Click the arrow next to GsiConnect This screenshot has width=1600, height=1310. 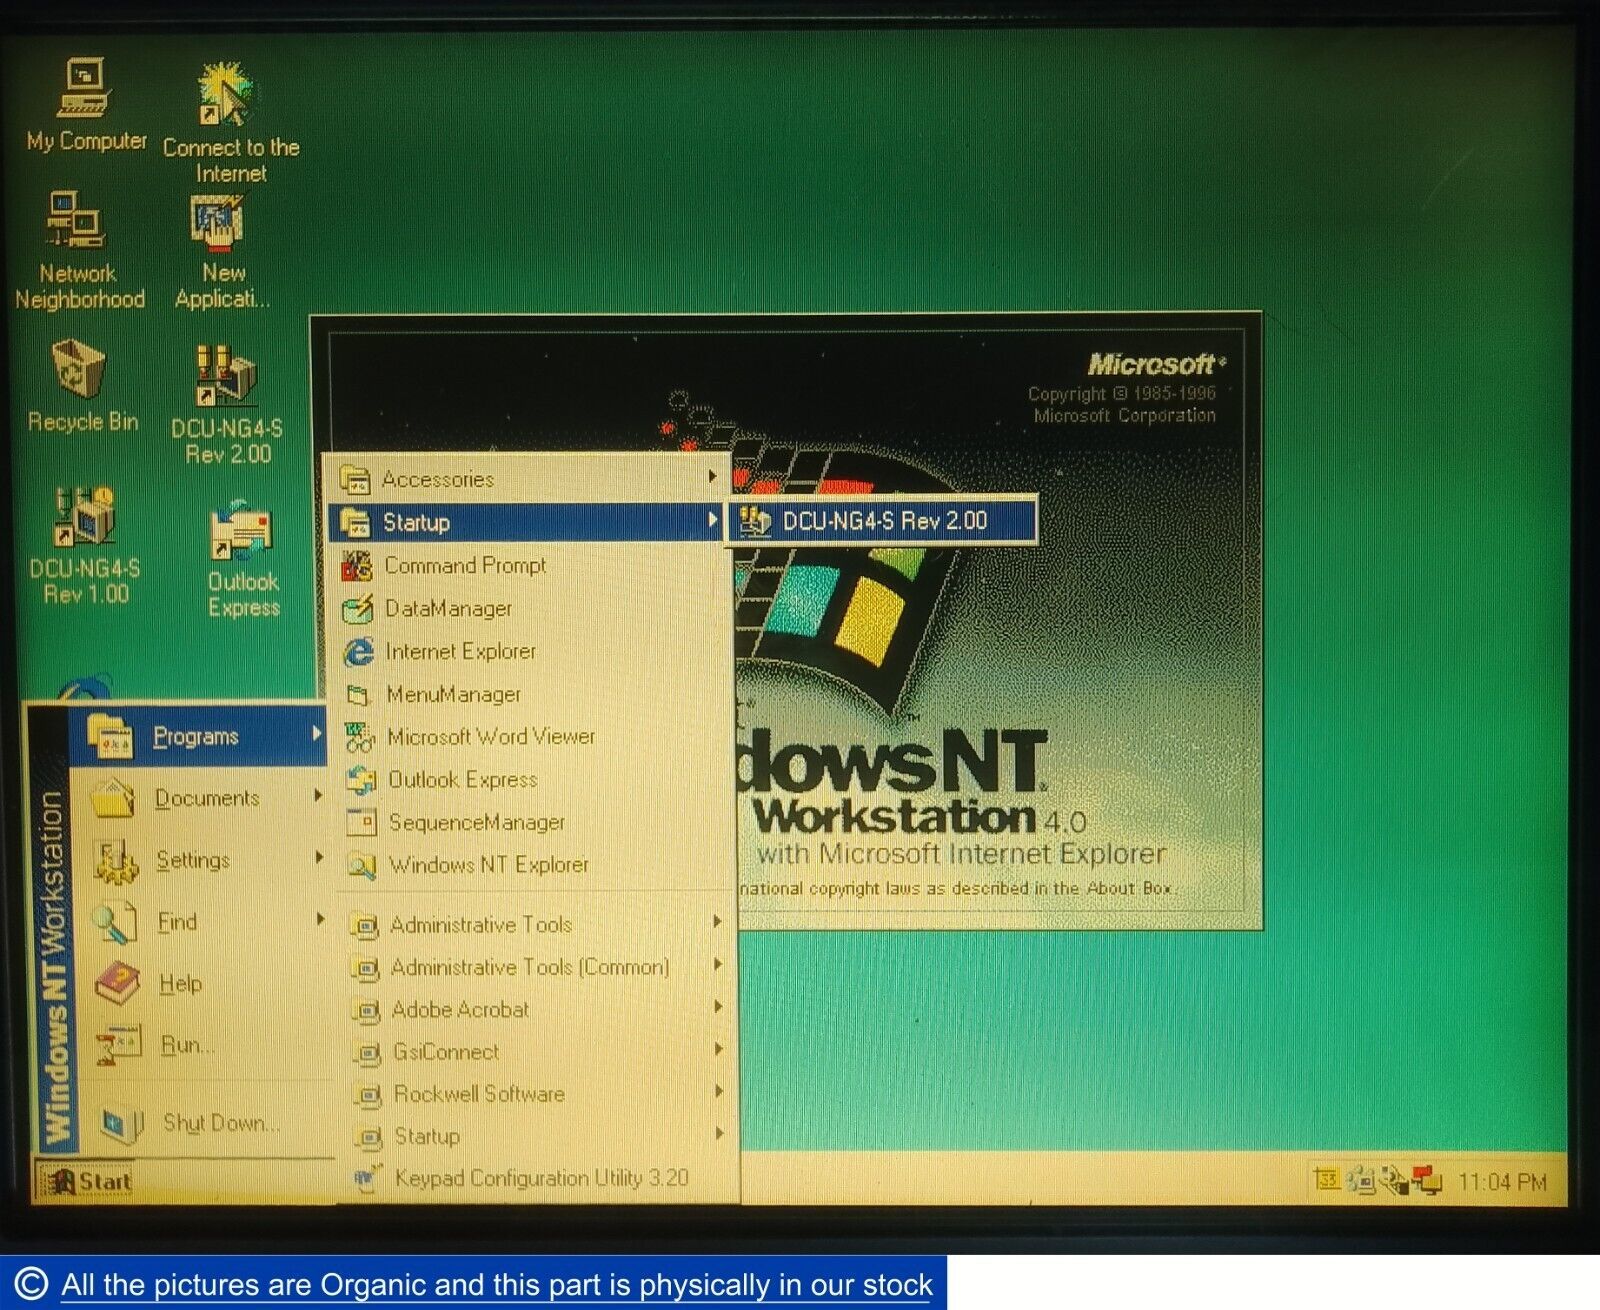point(718,1049)
